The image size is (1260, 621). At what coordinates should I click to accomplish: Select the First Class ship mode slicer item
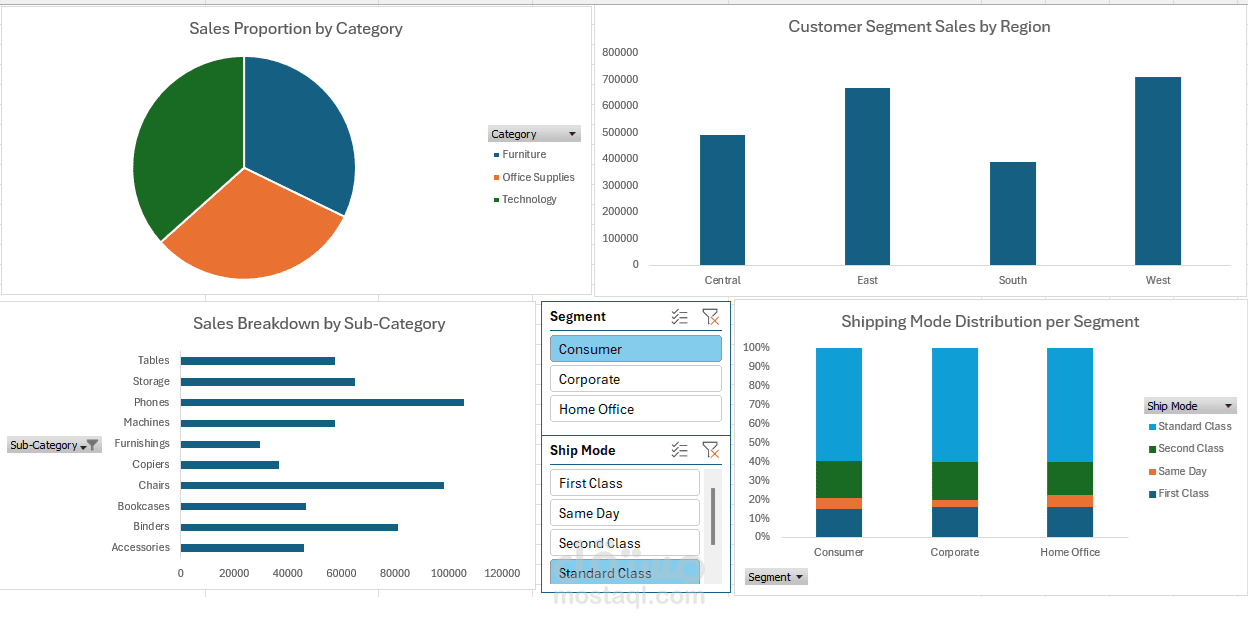point(624,483)
